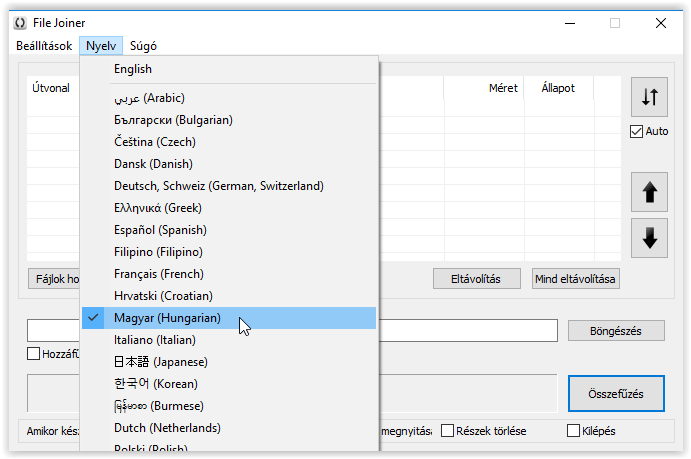
Task: Select English from the language list
Action: tap(133, 69)
